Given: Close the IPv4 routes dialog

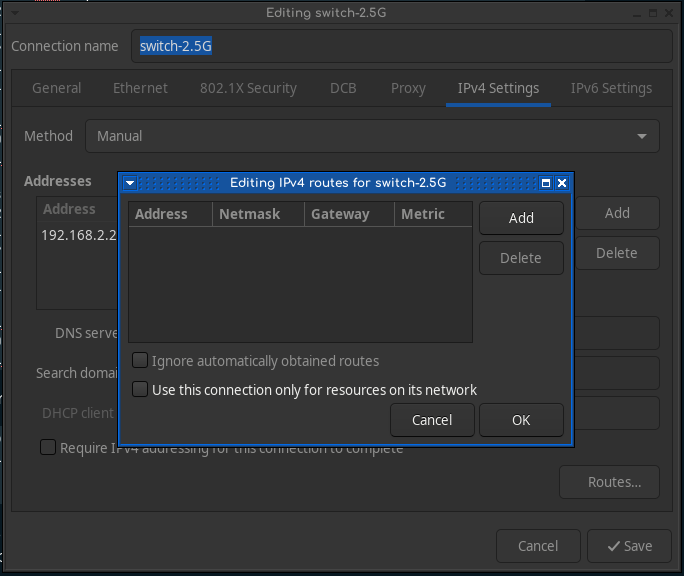Looking at the screenshot, I should pos(562,183).
